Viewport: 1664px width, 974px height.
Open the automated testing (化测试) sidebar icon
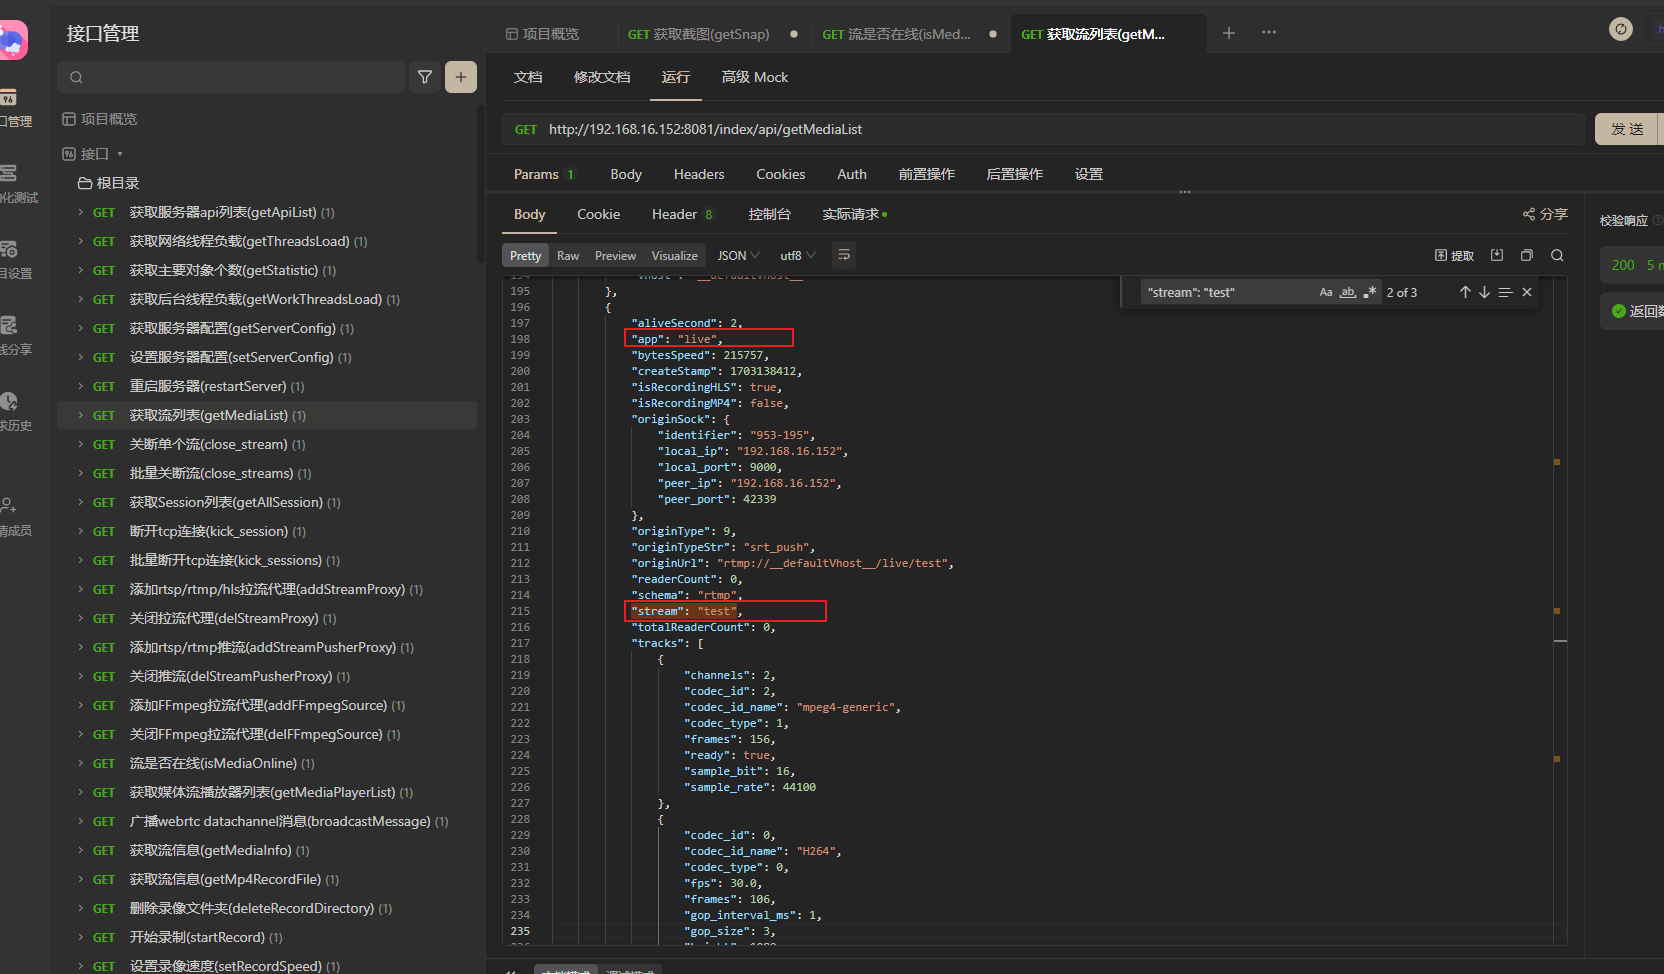[9, 173]
